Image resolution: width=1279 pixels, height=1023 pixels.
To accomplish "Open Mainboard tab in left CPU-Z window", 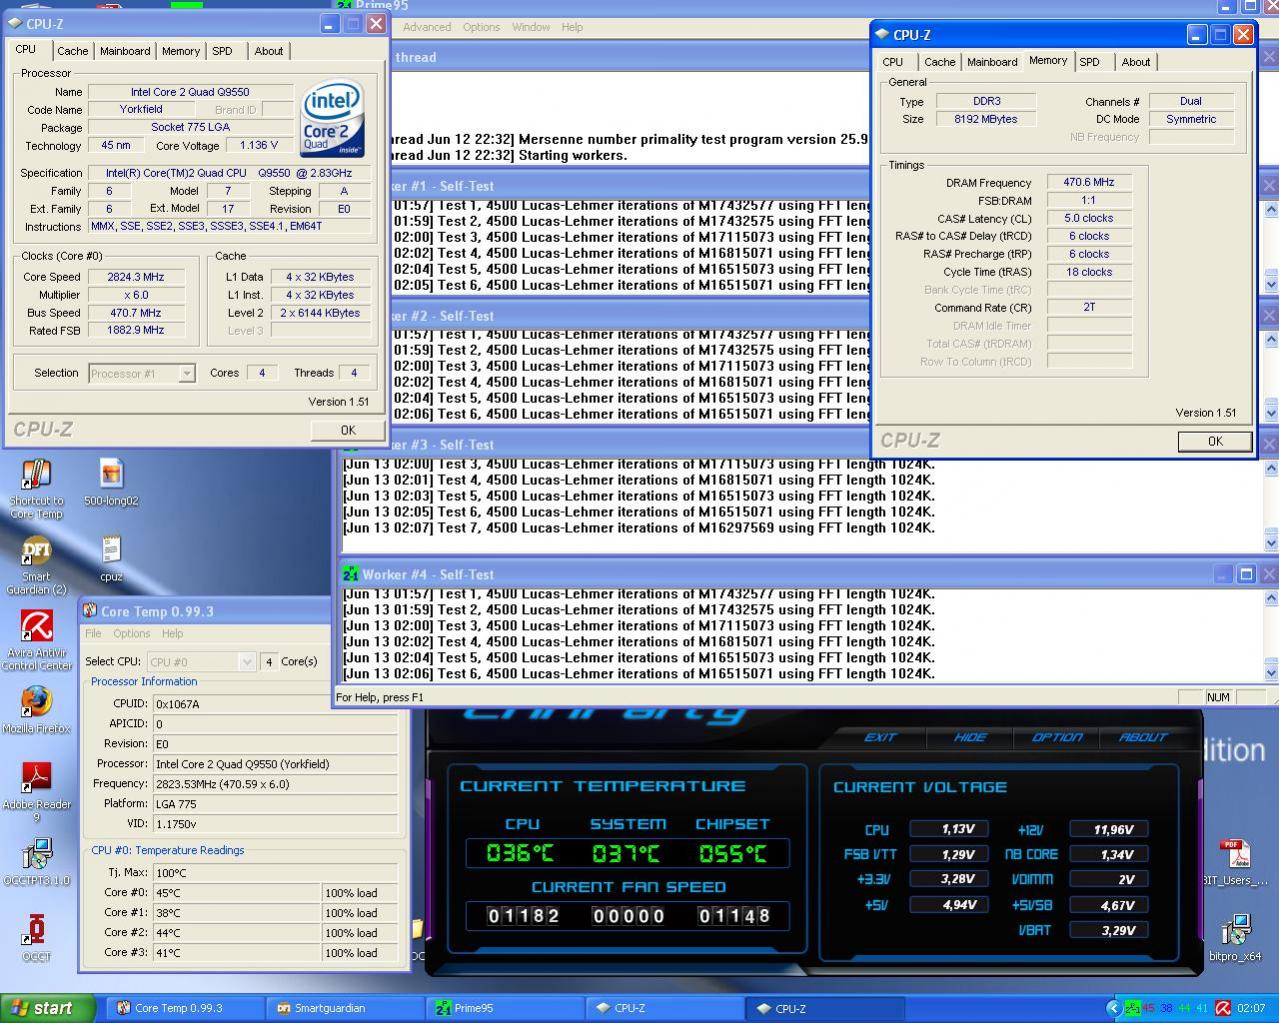I will [125, 51].
